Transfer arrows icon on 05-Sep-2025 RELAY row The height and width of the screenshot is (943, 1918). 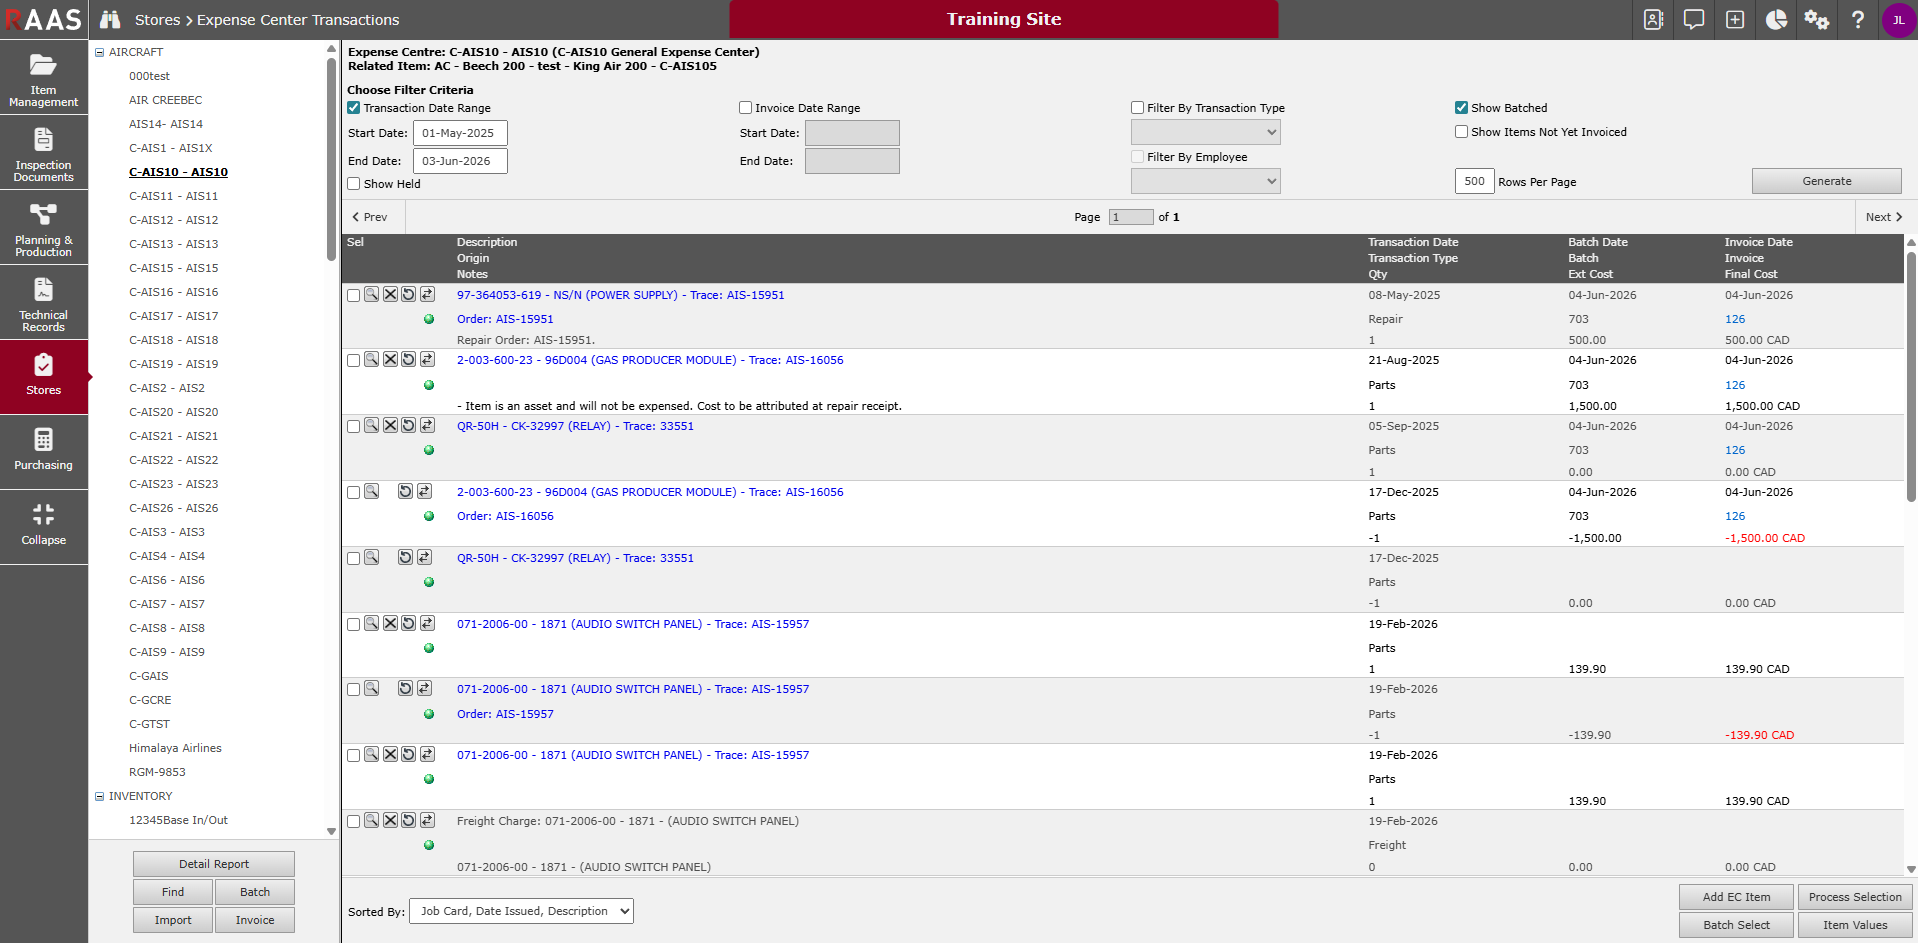[x=427, y=425]
